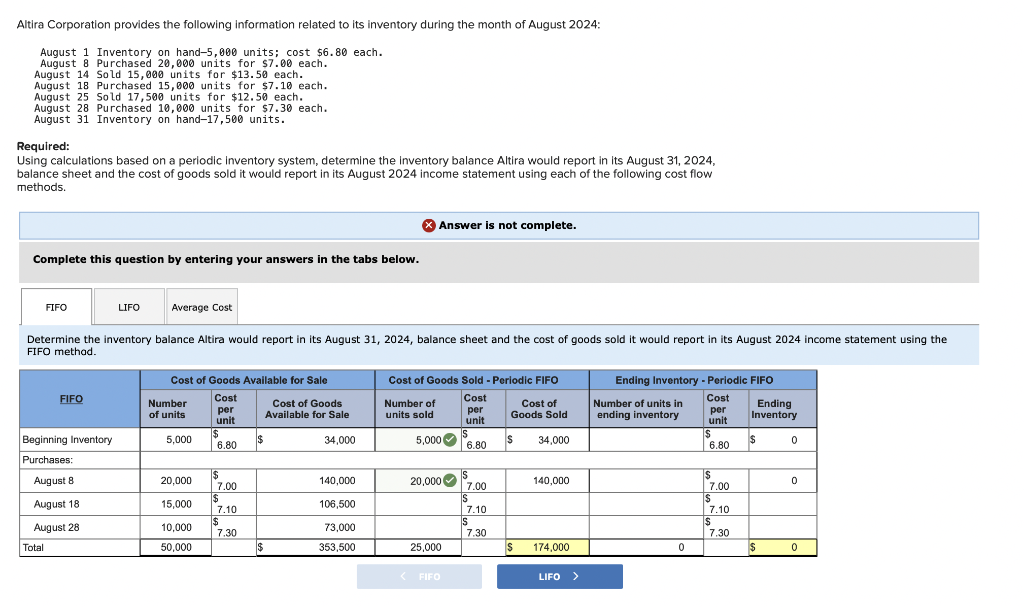Click the 106,500 August 18 cost available value
Image resolution: width=1024 pixels, height=607 pixels.
[337, 504]
